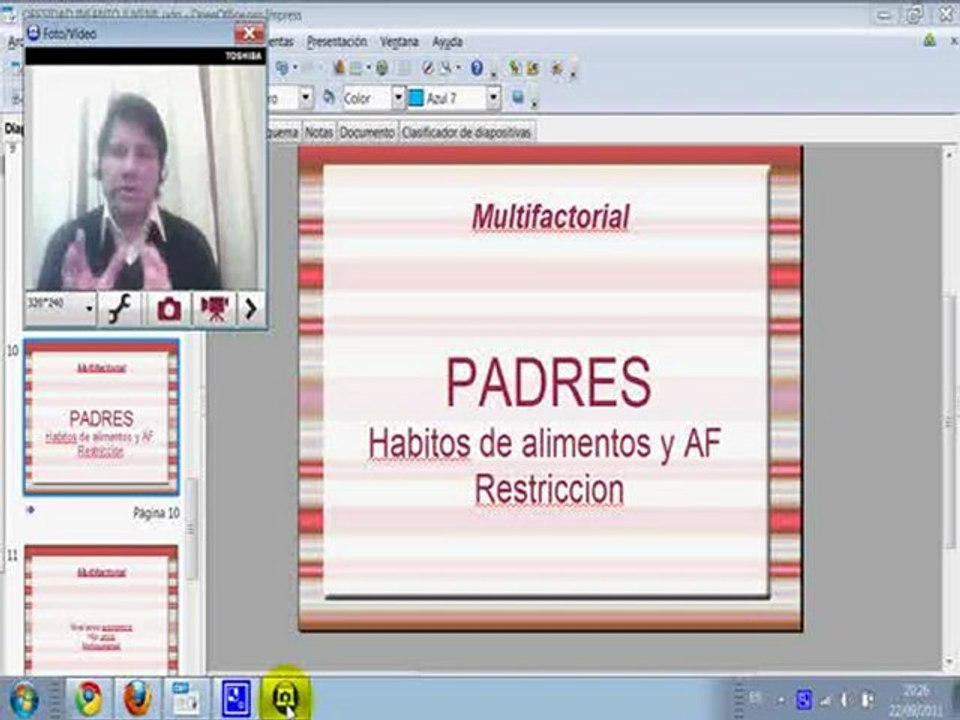Open the table icon dropdown arrow
This screenshot has width=960, height=720.
coord(369,68)
